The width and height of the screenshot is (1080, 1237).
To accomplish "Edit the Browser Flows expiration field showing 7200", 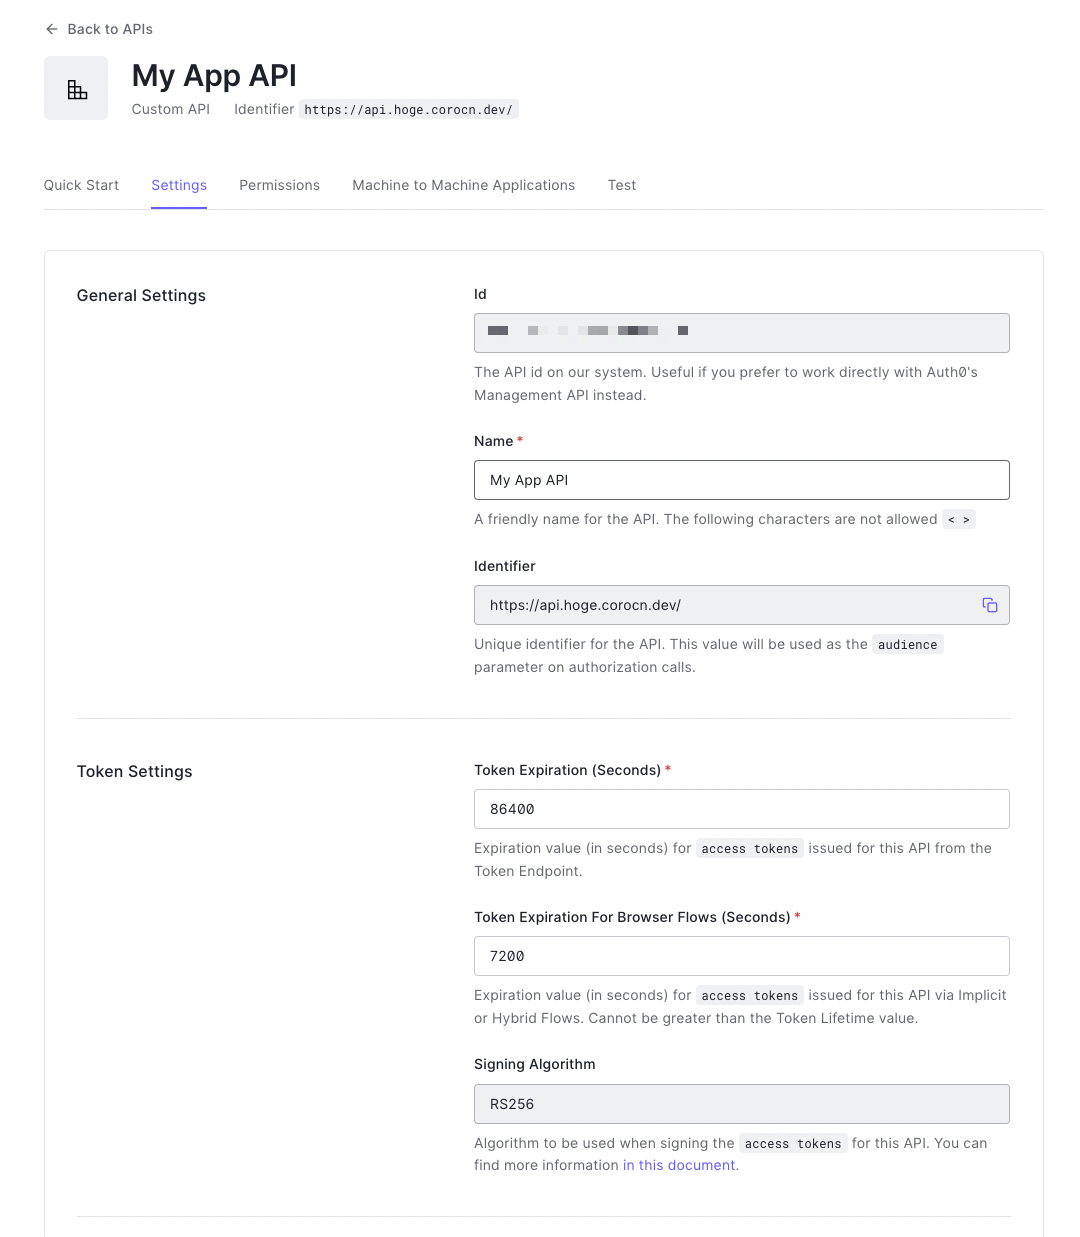I will pos(742,956).
